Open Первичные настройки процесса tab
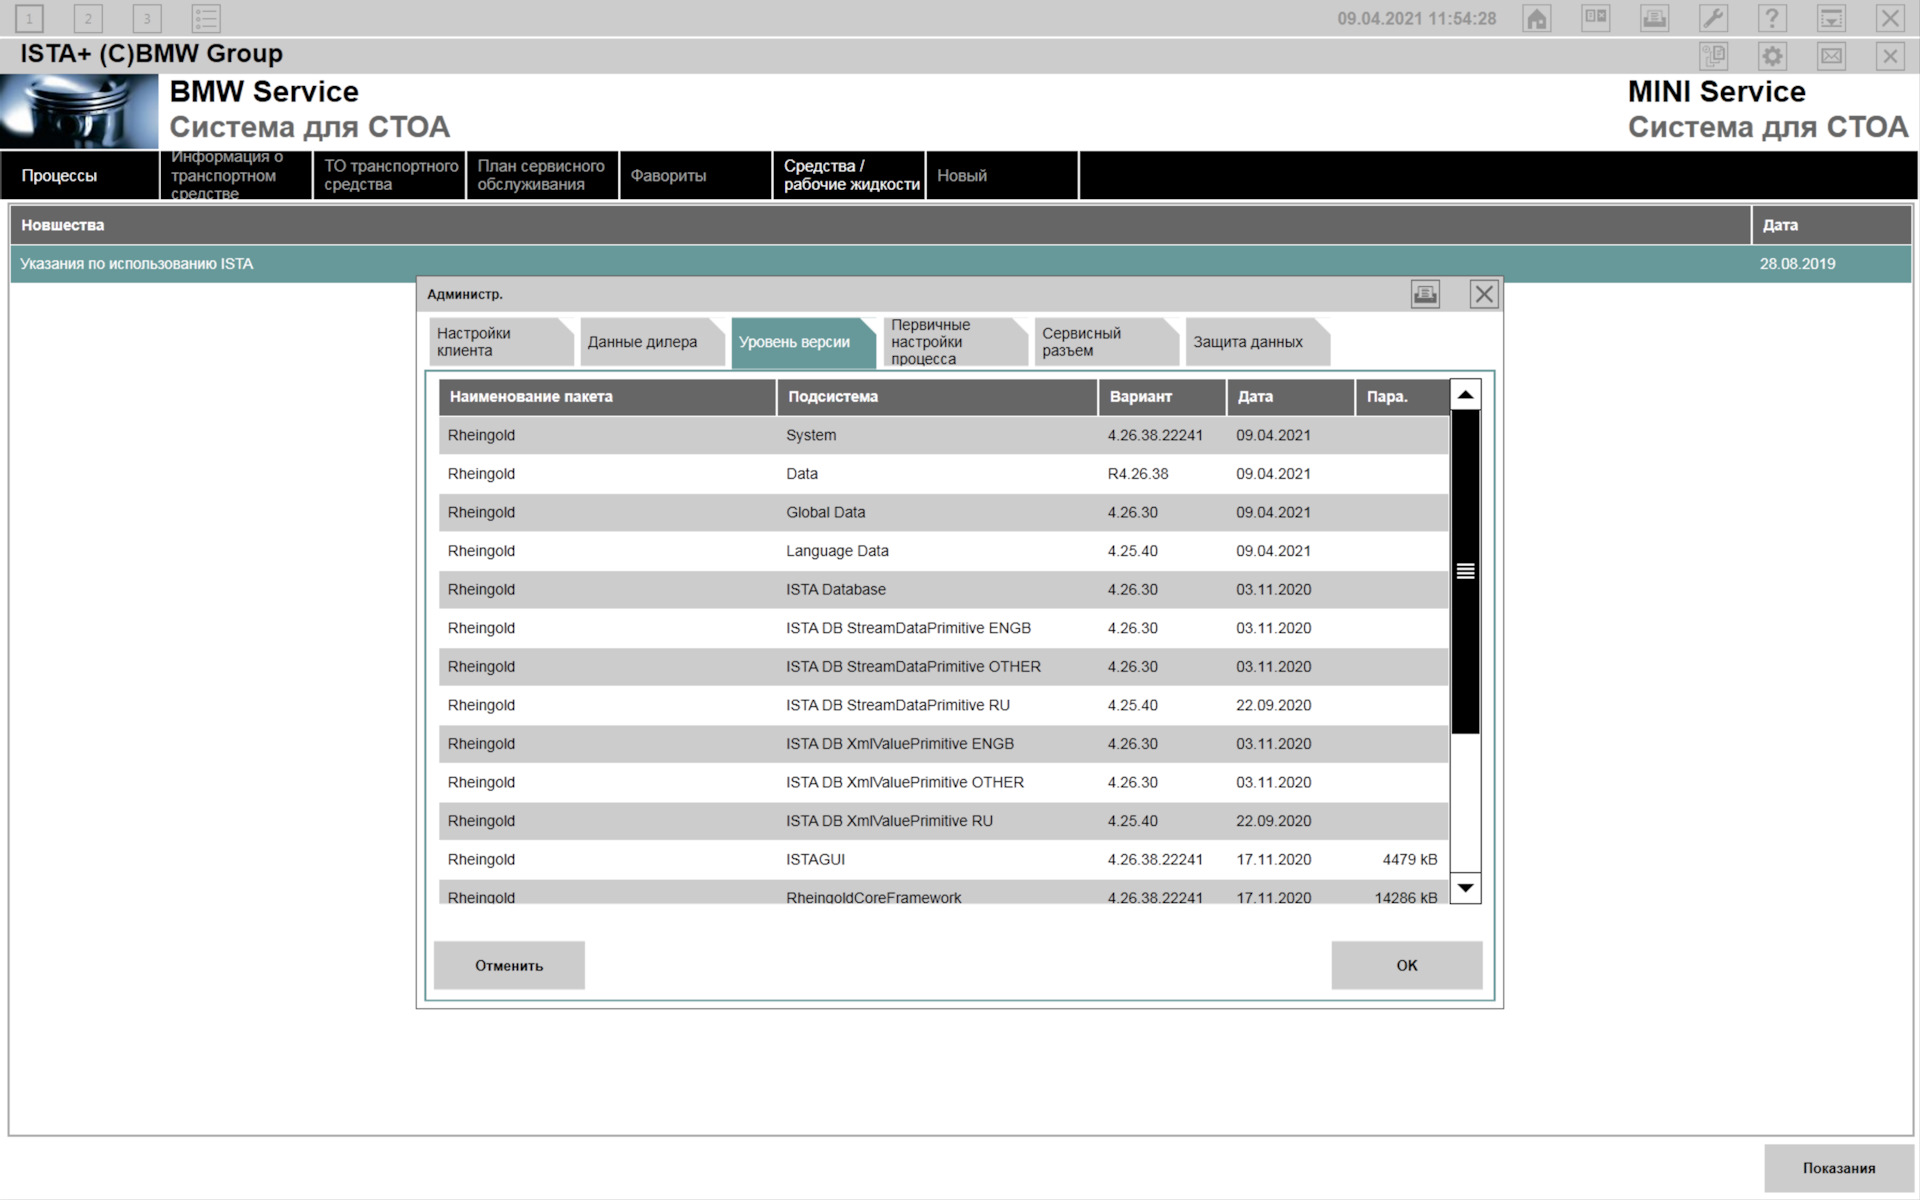This screenshot has width=1920, height=1200. click(955, 342)
